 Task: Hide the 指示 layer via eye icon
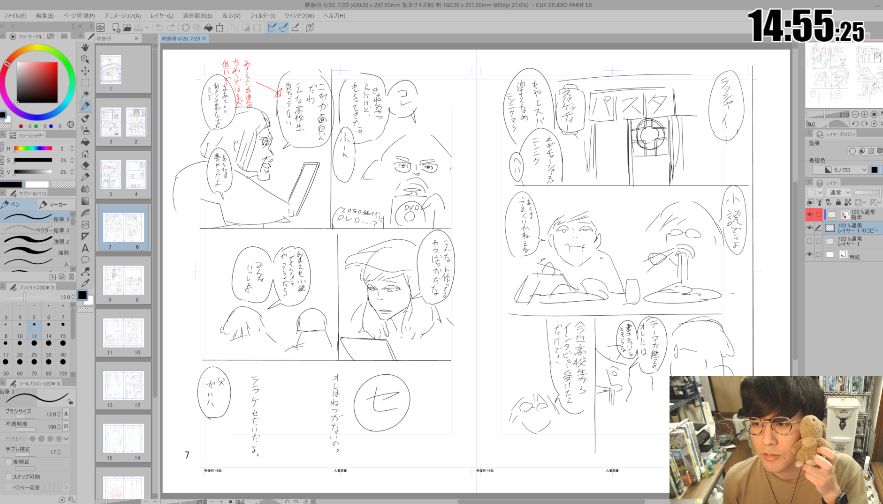tap(810, 215)
